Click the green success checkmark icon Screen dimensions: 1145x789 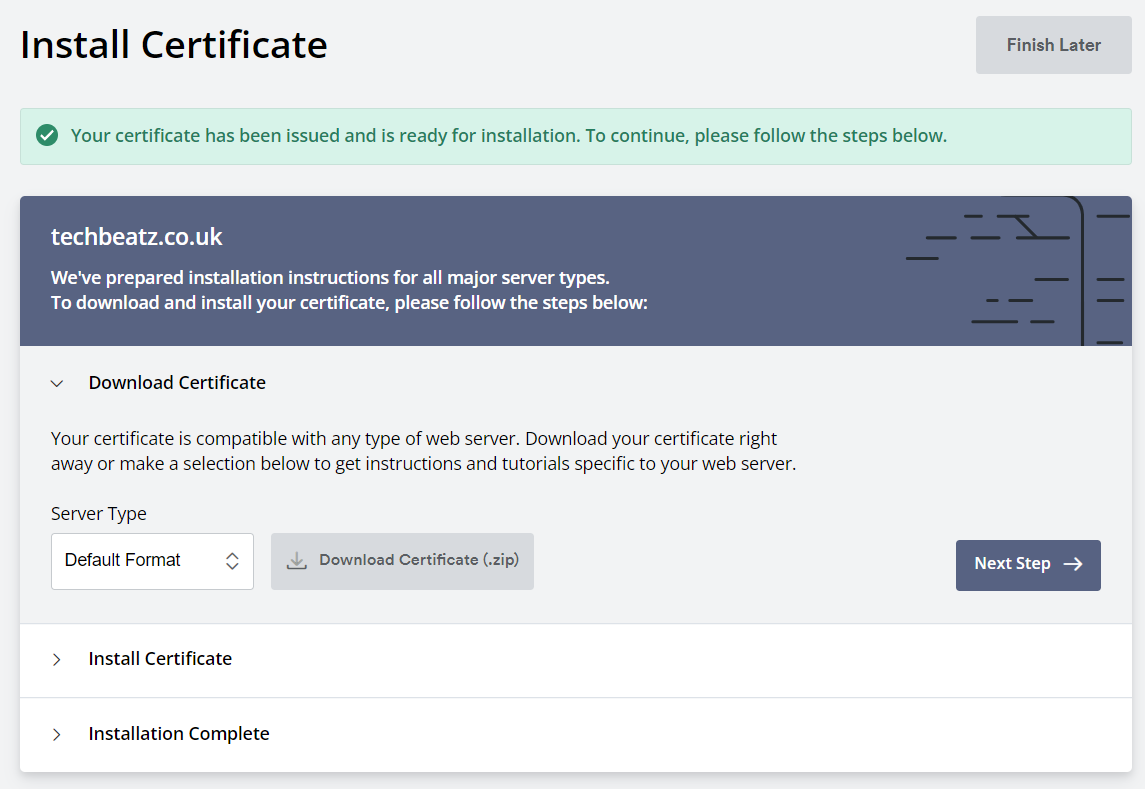click(47, 135)
